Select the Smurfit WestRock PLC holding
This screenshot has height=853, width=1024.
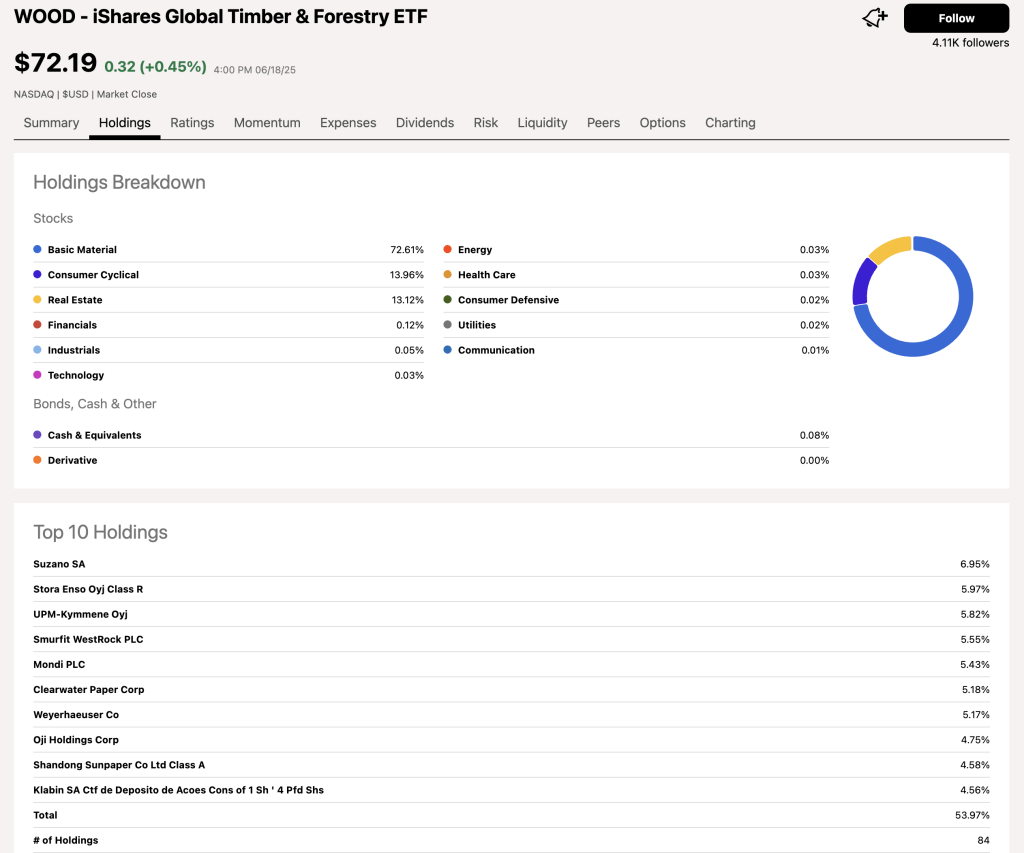(88, 640)
